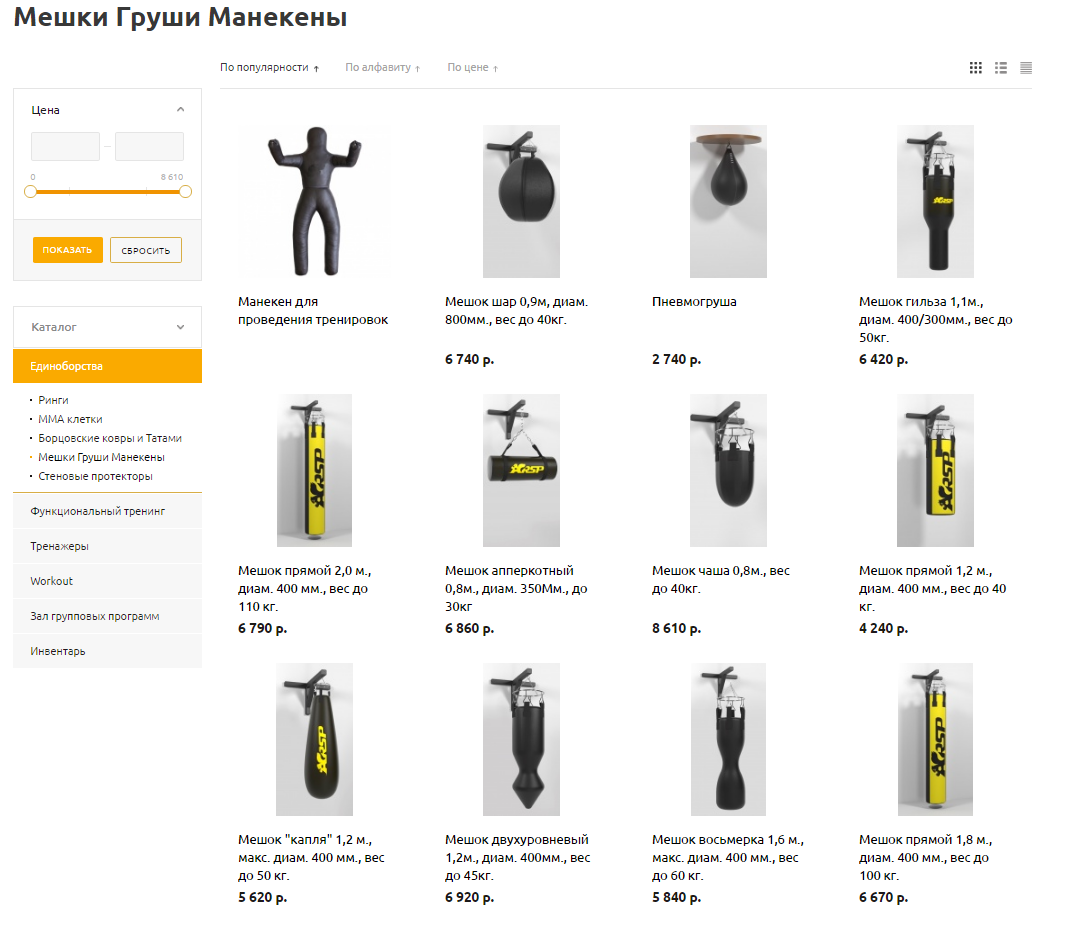Click the 5 620 р. price text
The image size is (1066, 928).
262,898
